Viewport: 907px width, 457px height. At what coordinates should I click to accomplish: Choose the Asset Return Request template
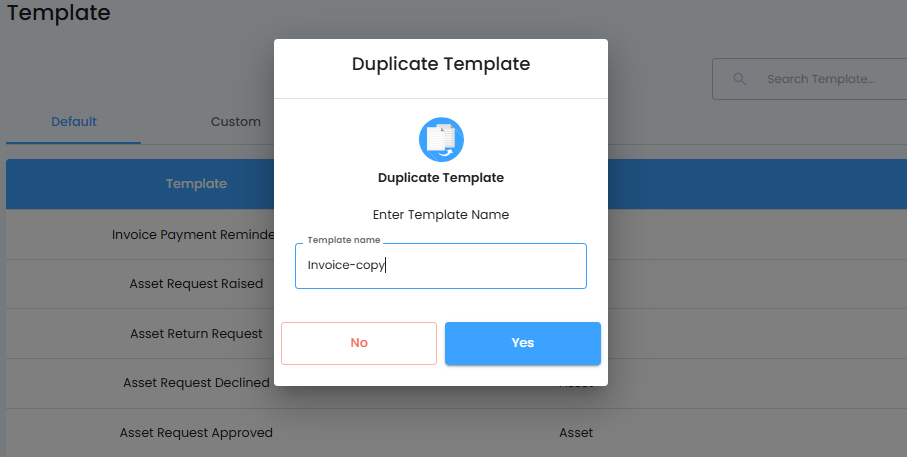[196, 333]
